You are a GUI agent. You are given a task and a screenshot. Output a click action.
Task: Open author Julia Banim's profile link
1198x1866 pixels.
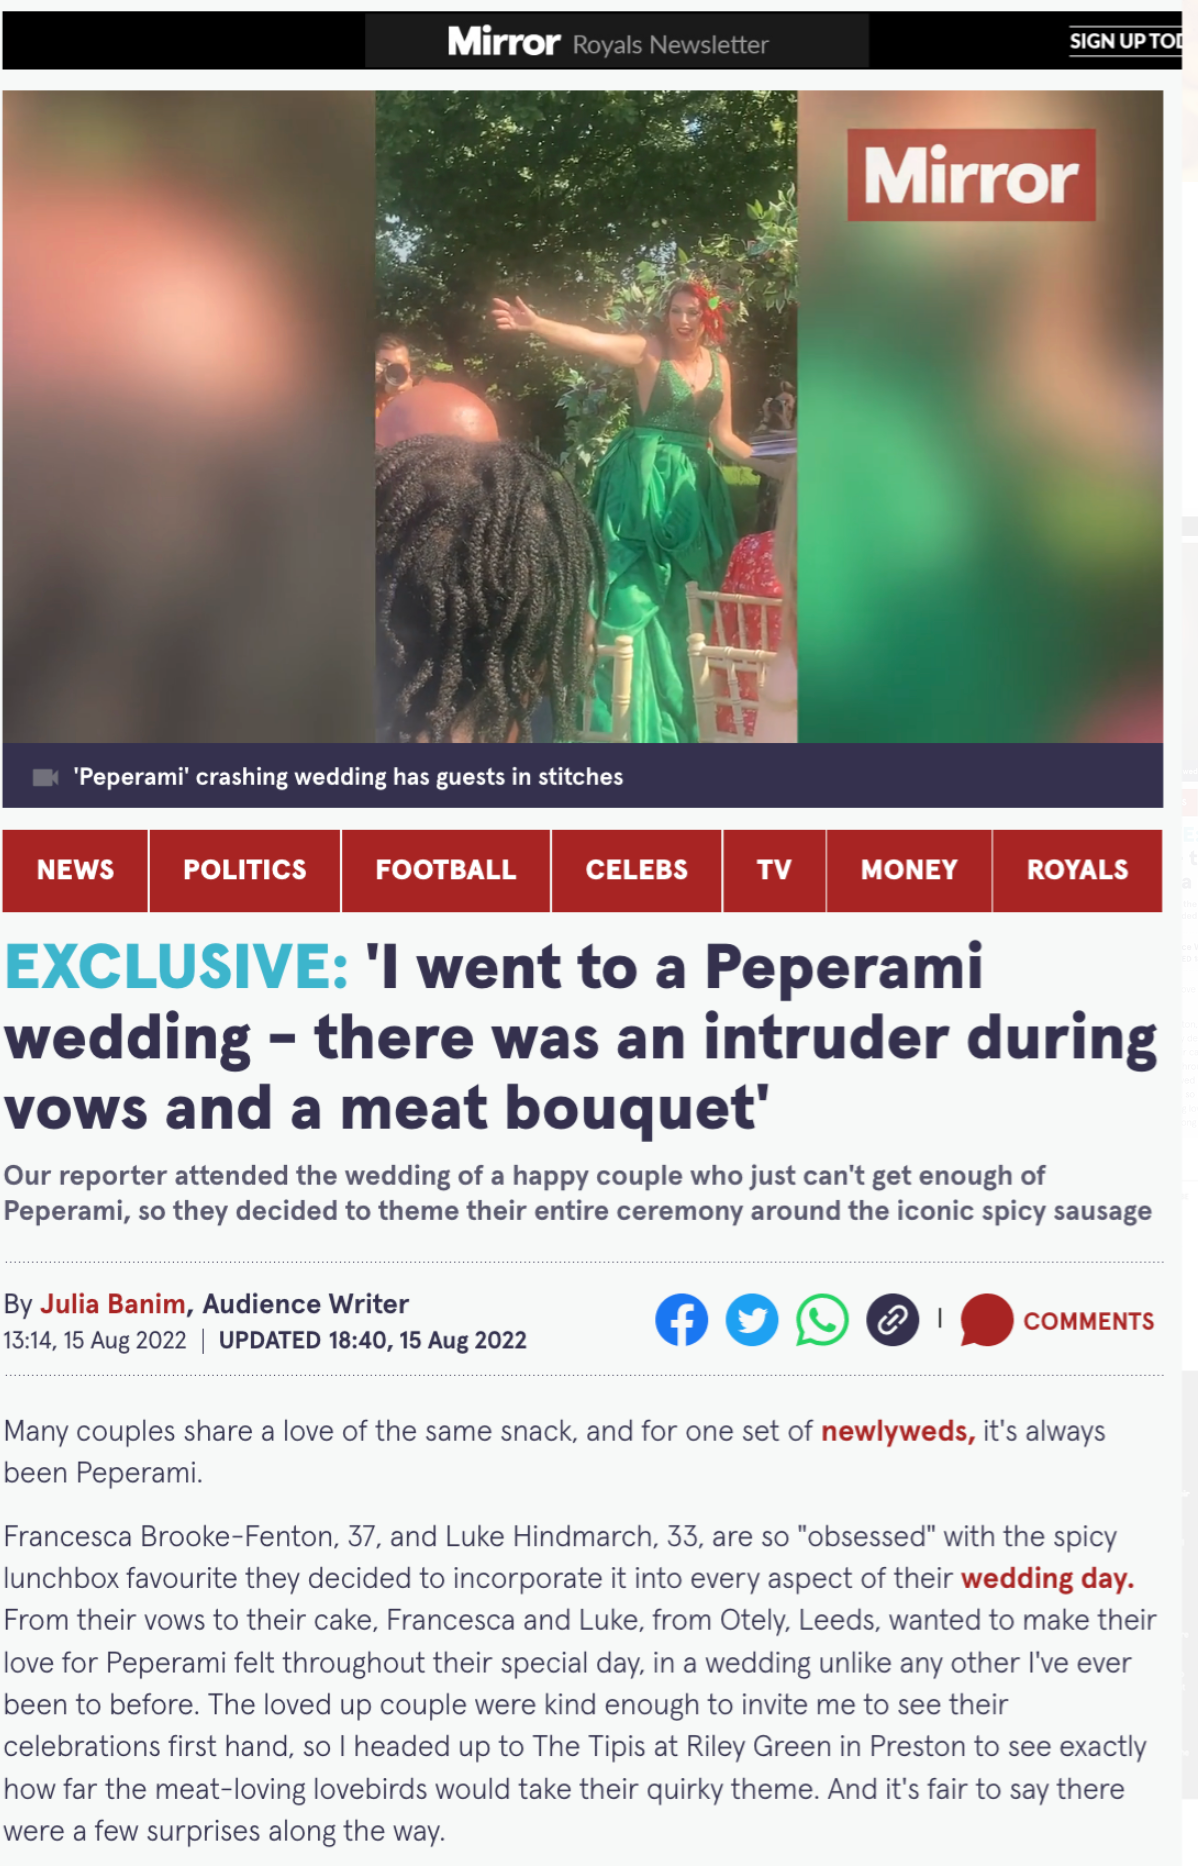click(112, 1304)
